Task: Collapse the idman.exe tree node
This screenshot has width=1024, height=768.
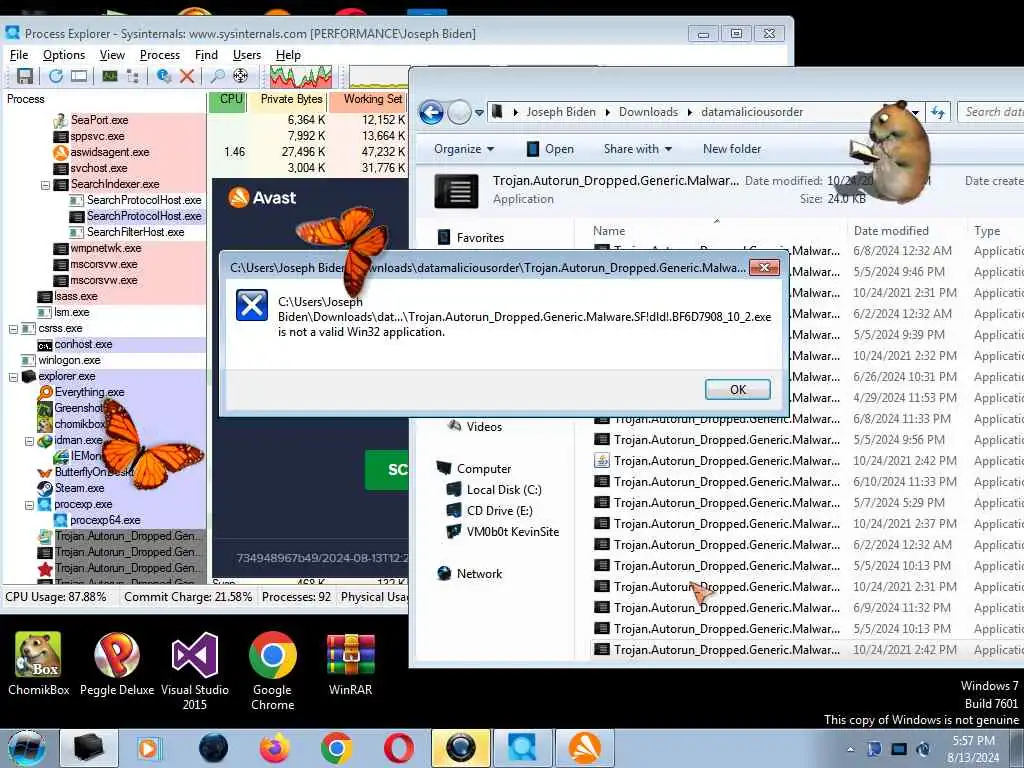Action: pos(29,441)
